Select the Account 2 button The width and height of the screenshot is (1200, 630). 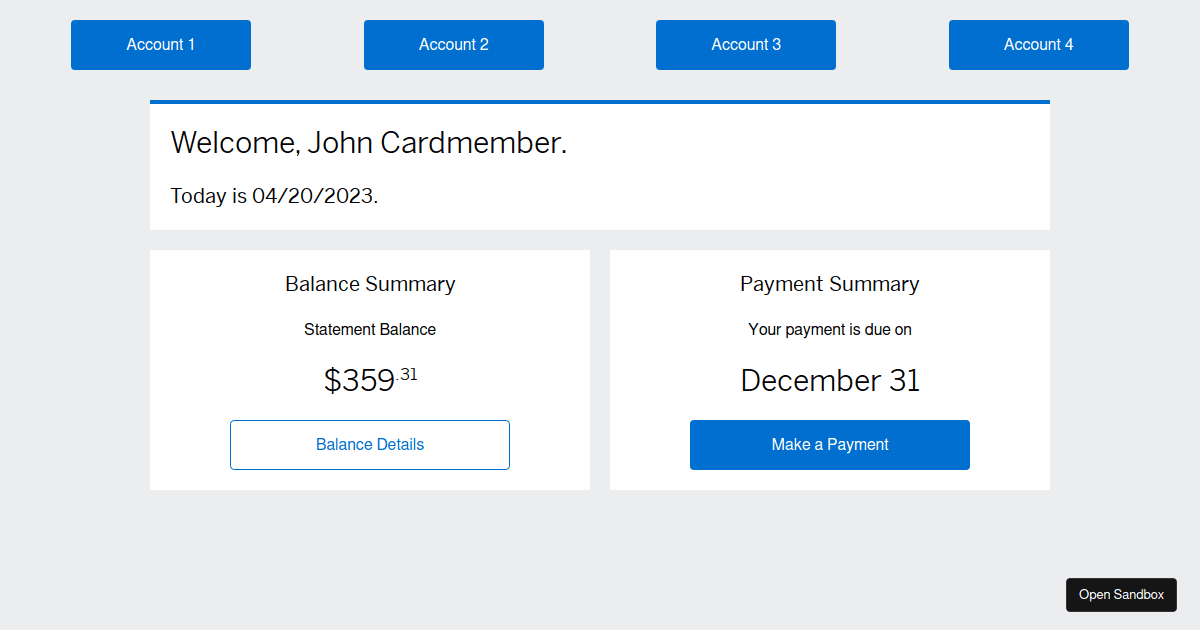coord(454,45)
